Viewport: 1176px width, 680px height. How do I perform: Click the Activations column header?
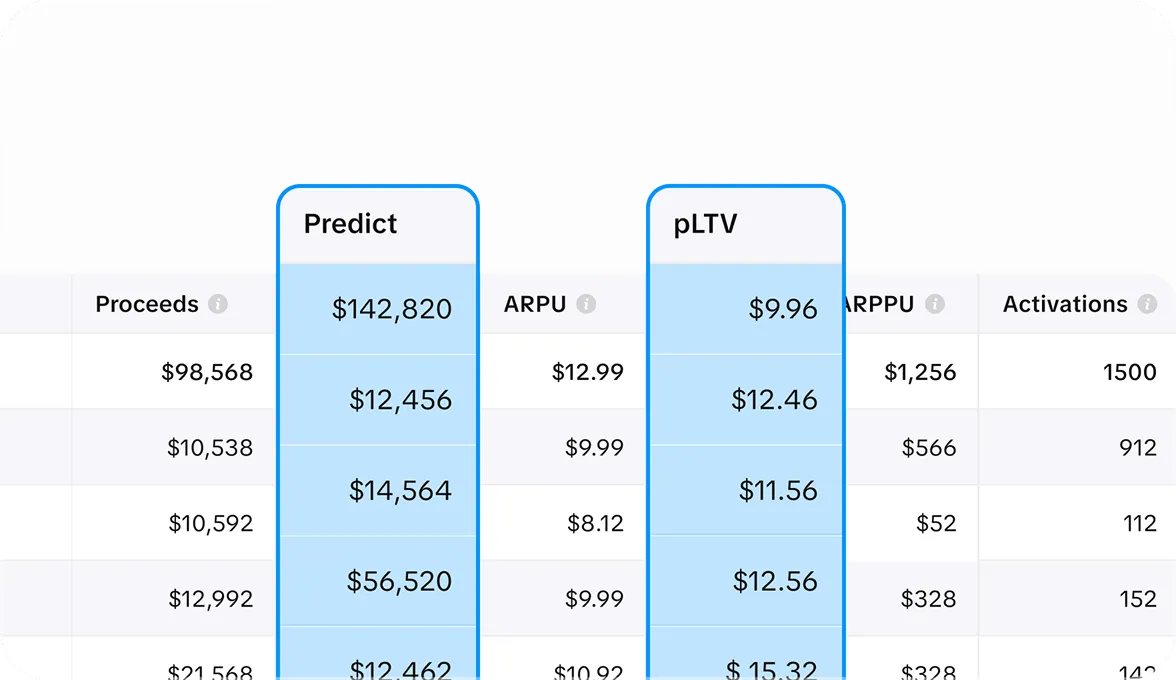point(1062,304)
